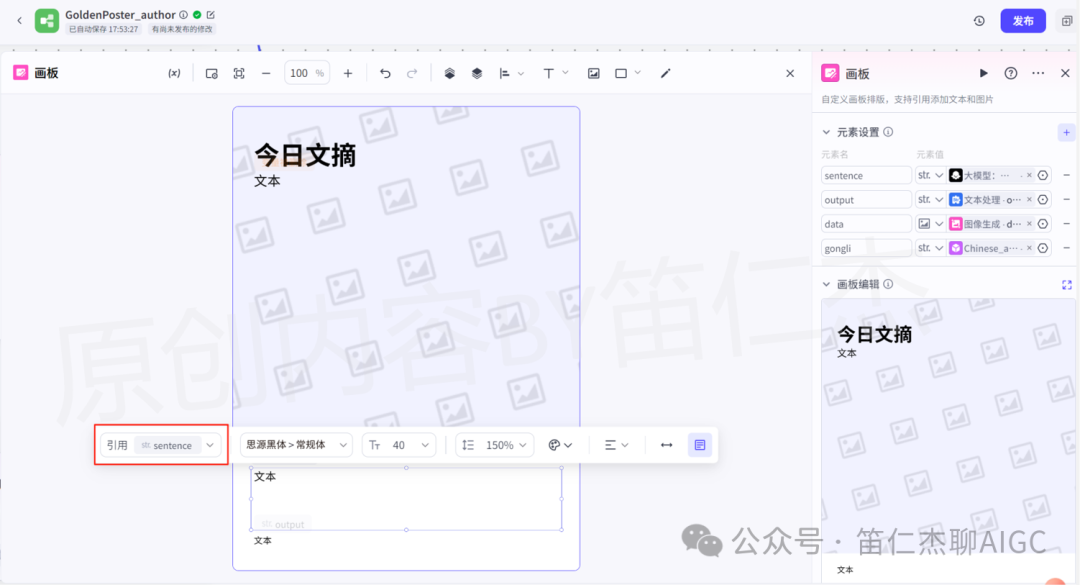Open the font size 40 dropdown
Image resolution: width=1080 pixels, height=585 pixels.
click(399, 445)
